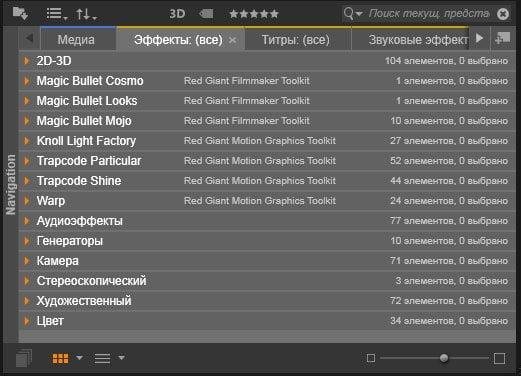Select the Trapcode Particular title
Image resolution: width=521 pixels, height=376 pixels.
[x=89, y=161]
